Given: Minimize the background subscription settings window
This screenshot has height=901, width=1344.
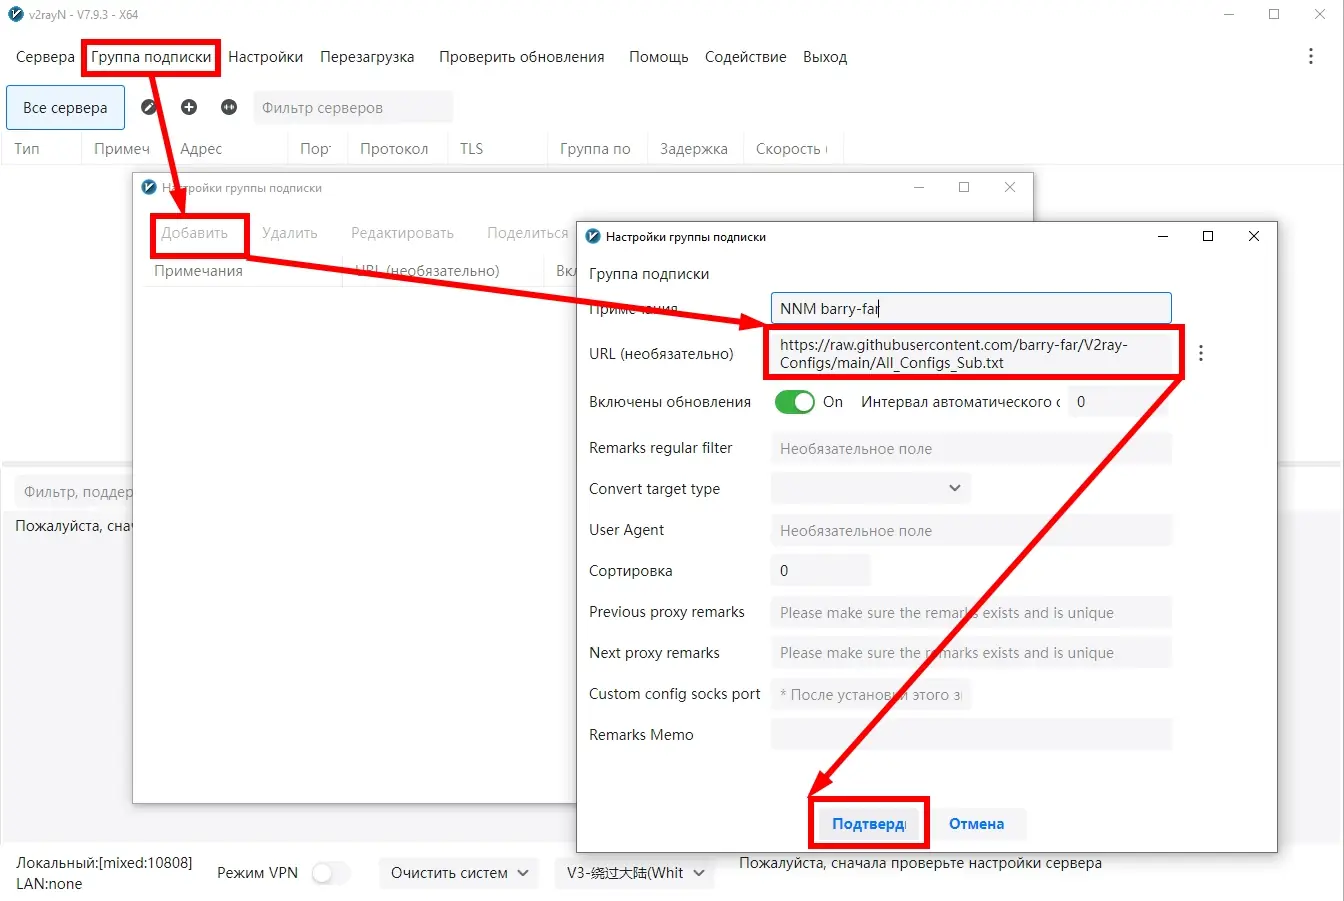Looking at the screenshot, I should [919, 187].
